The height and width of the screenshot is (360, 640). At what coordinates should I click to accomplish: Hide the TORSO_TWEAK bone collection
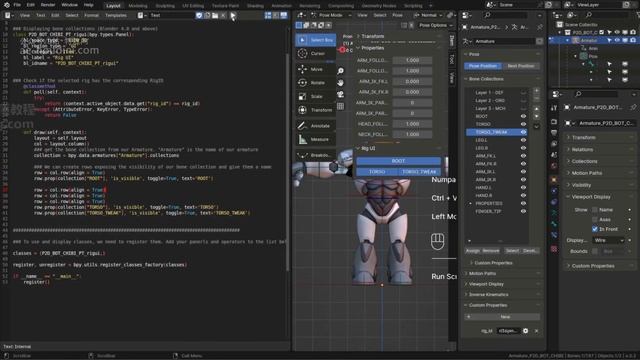523,132
